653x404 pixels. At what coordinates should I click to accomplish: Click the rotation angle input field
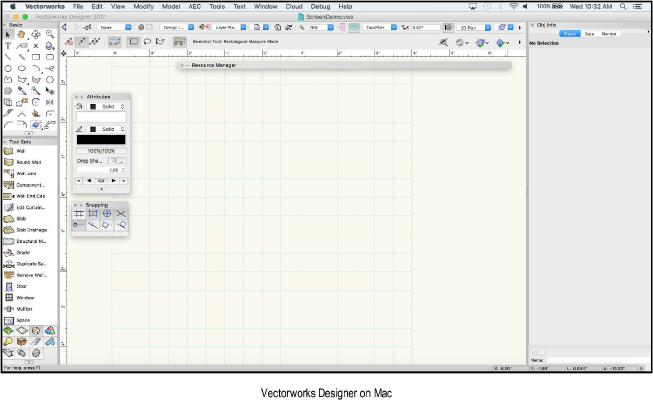(426, 27)
